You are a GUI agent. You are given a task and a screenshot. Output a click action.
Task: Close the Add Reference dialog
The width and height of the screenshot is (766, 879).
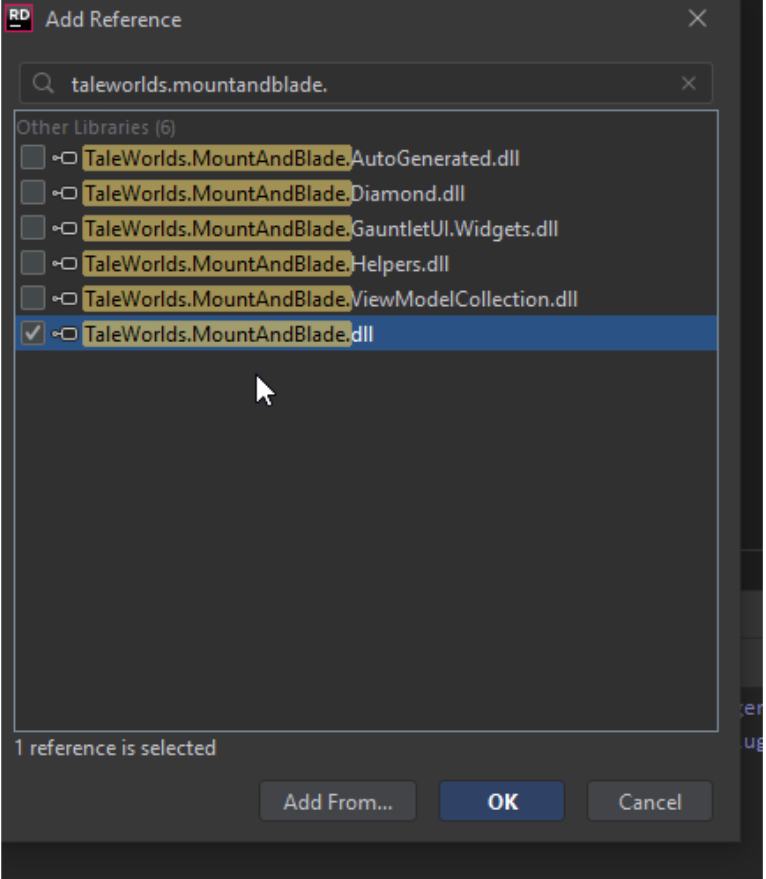pyautogui.click(x=697, y=18)
